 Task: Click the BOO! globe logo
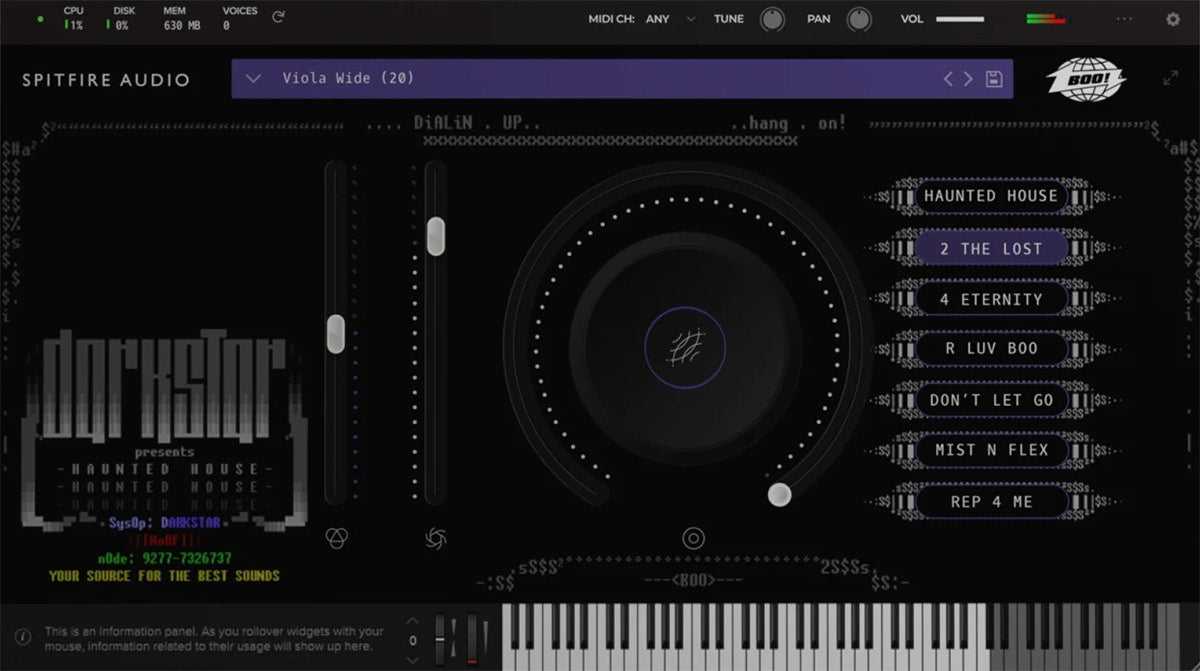point(1086,79)
